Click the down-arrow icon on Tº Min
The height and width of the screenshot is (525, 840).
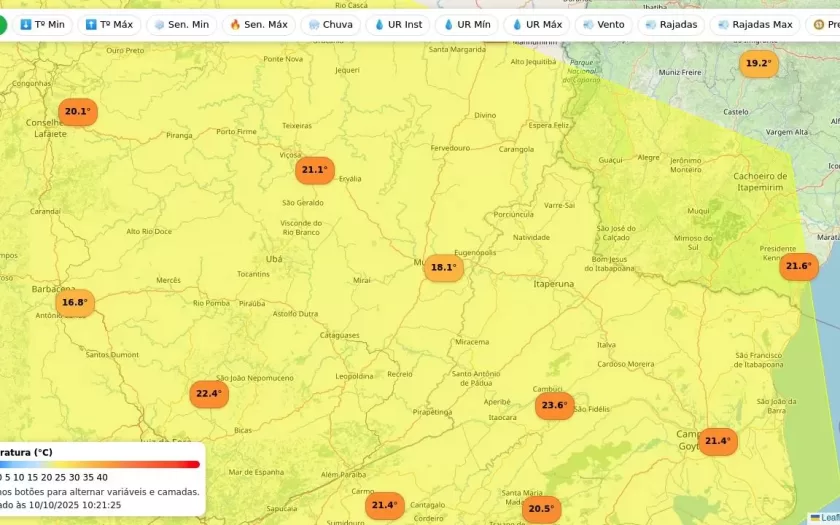coord(26,25)
